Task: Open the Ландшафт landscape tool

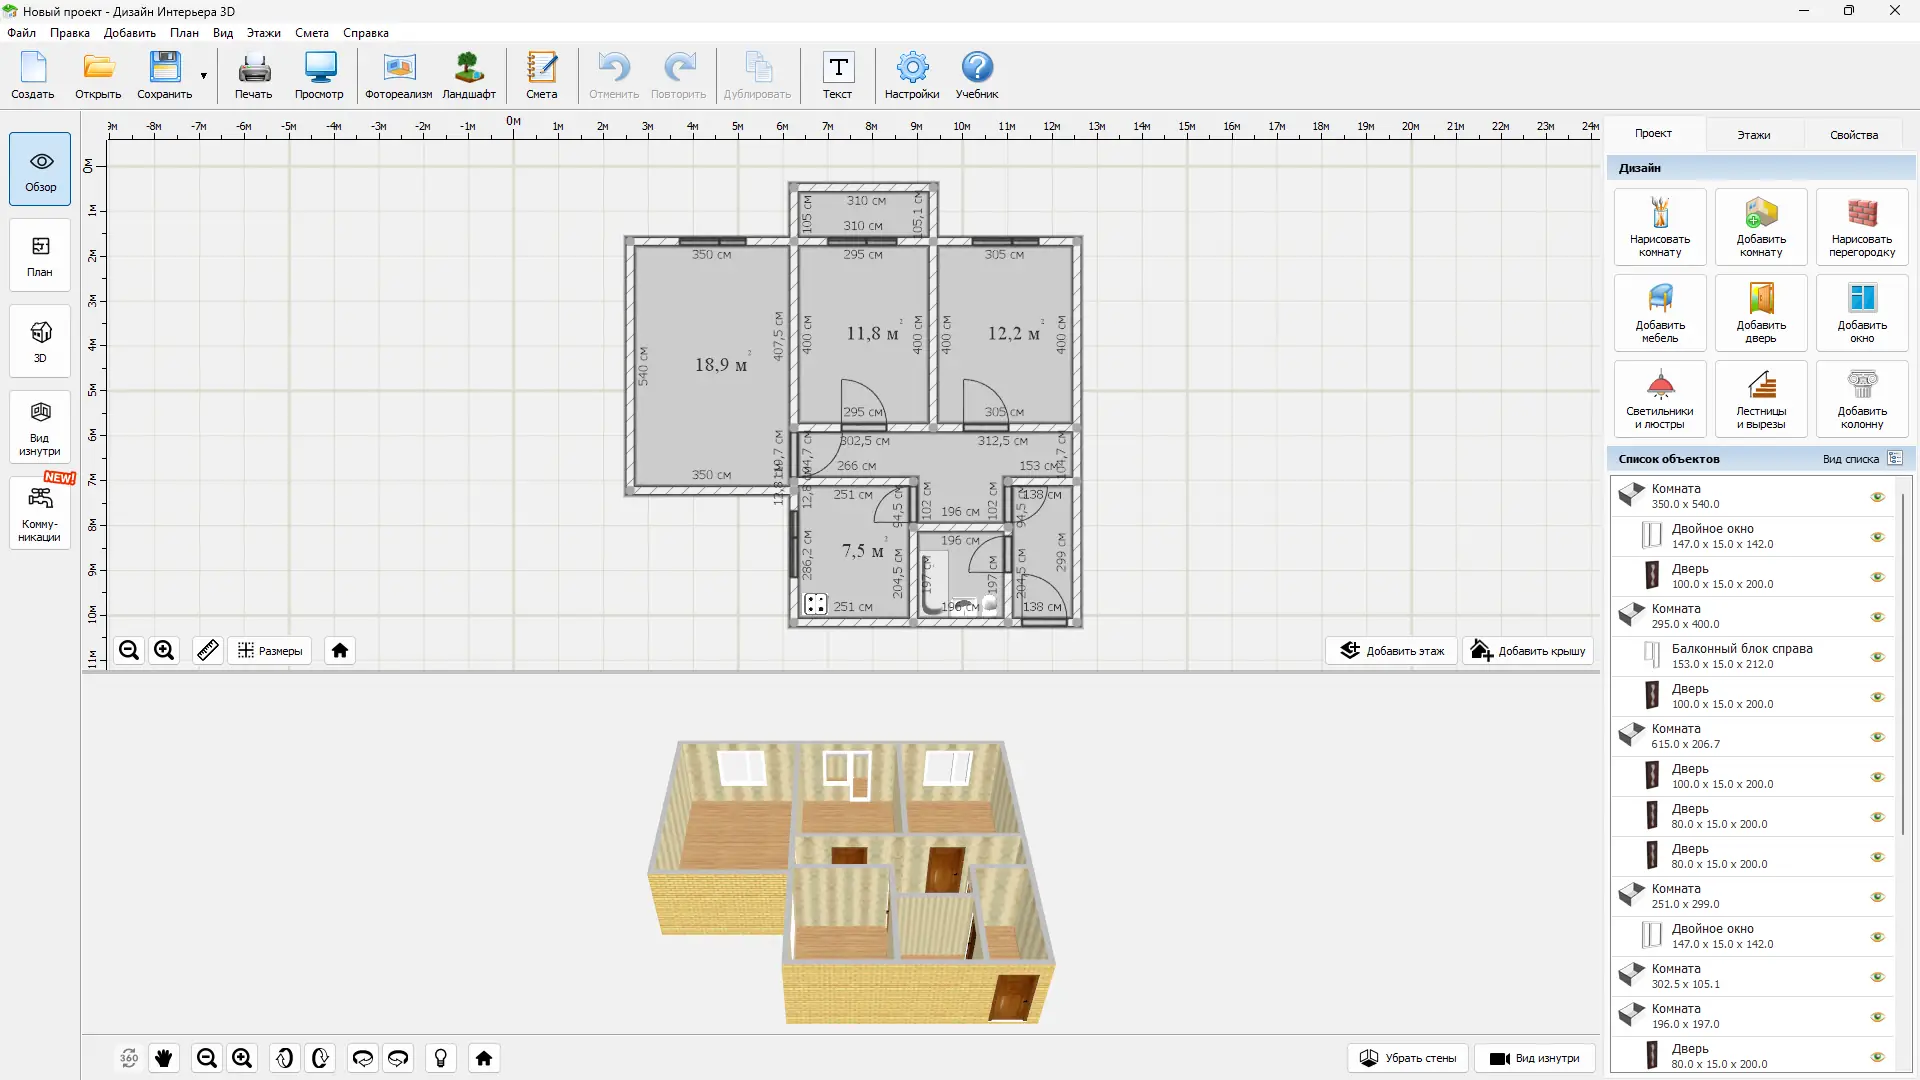Action: (469, 76)
